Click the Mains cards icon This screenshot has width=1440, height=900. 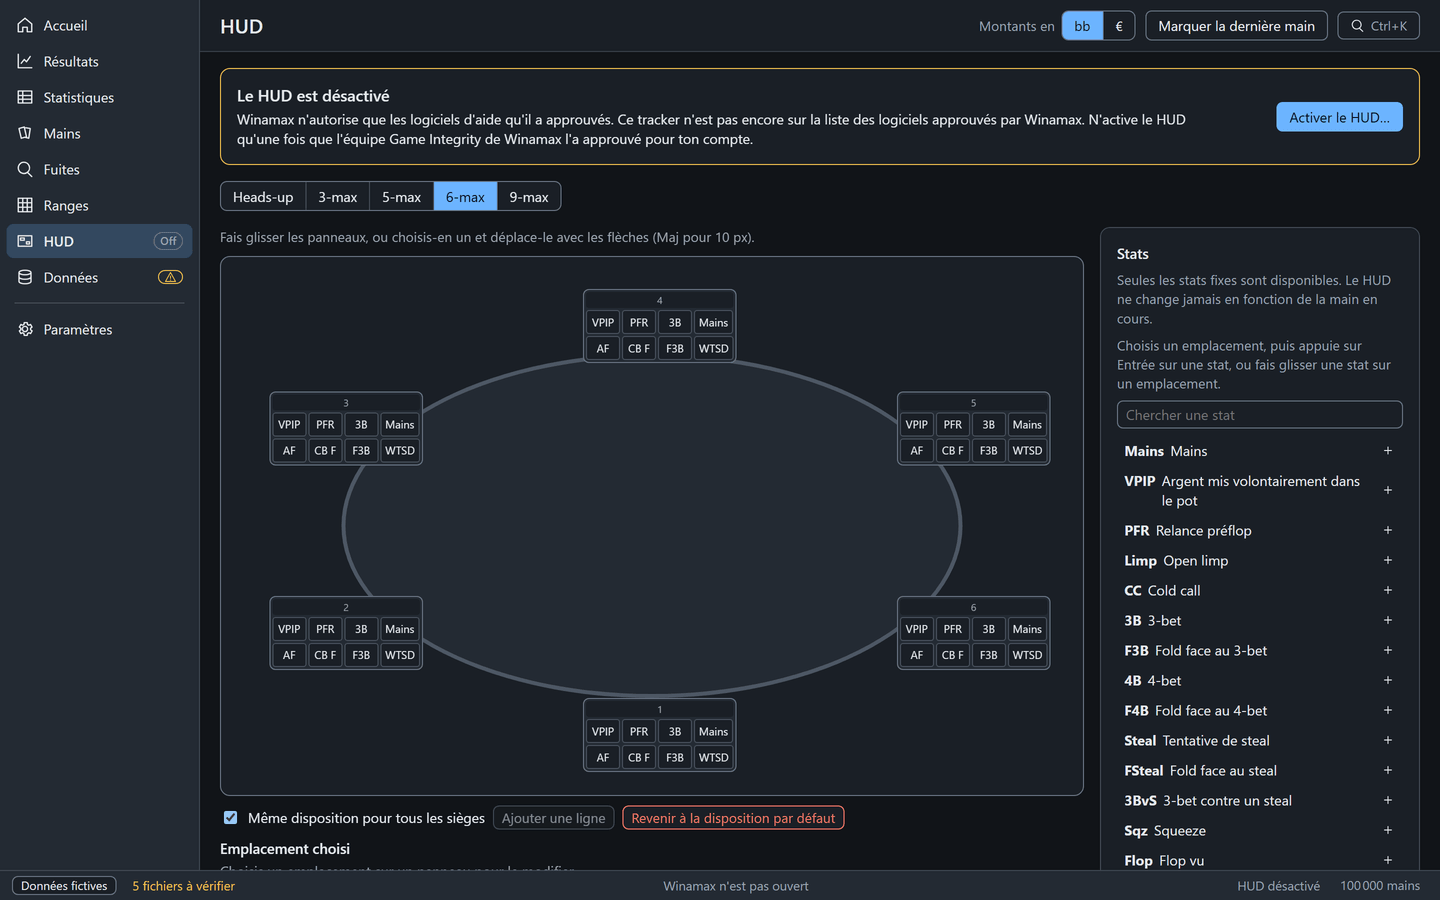(25, 133)
